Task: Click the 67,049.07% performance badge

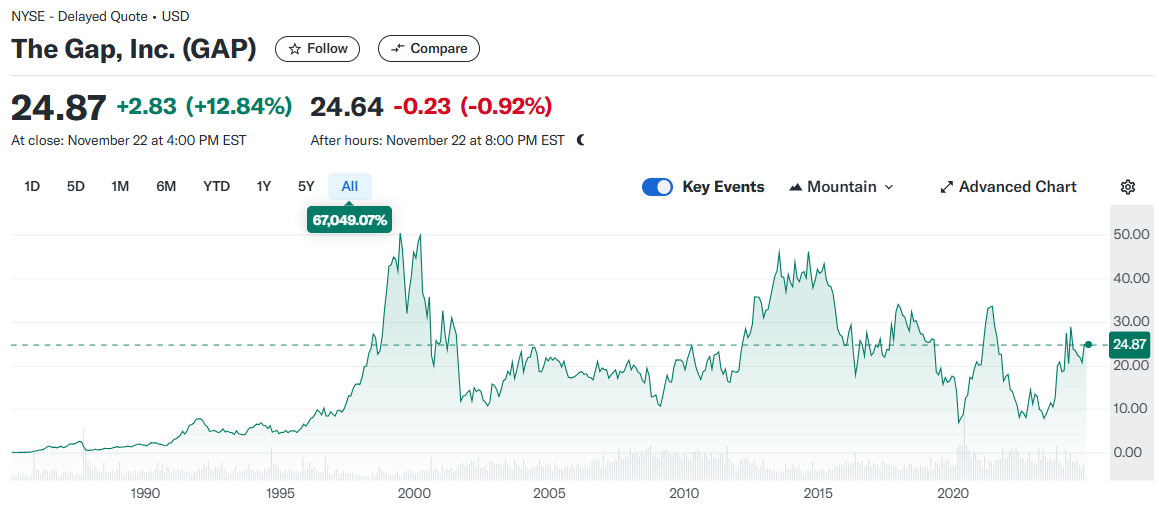Action: [350, 220]
